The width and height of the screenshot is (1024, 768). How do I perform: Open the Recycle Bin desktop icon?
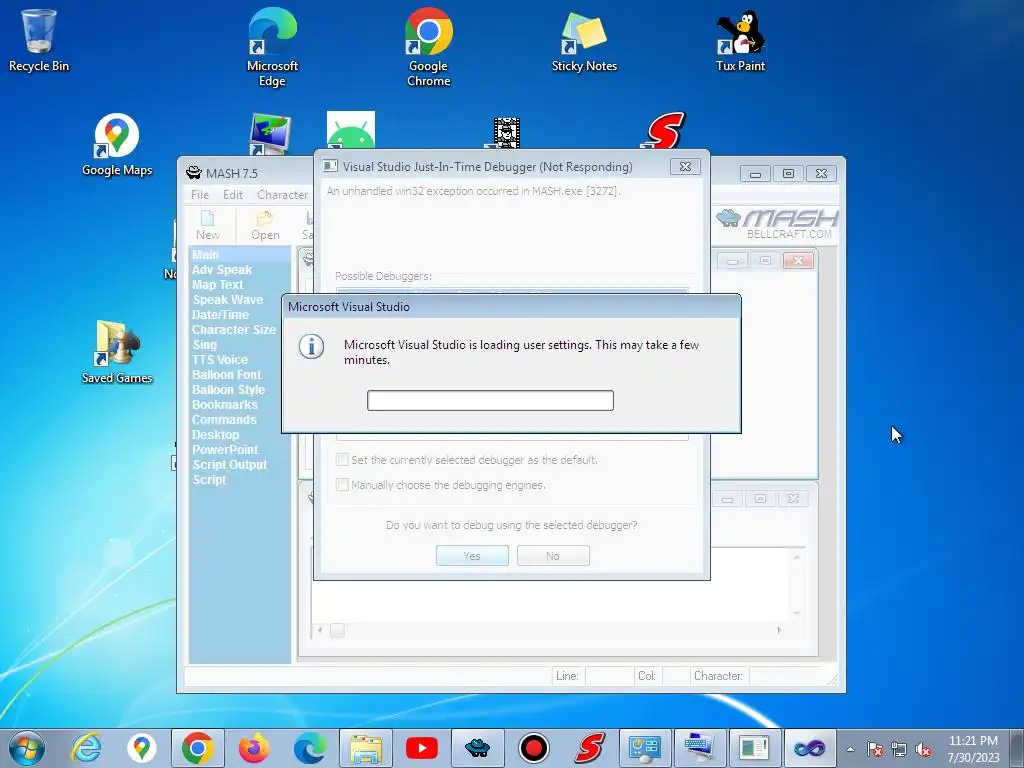pyautogui.click(x=39, y=40)
